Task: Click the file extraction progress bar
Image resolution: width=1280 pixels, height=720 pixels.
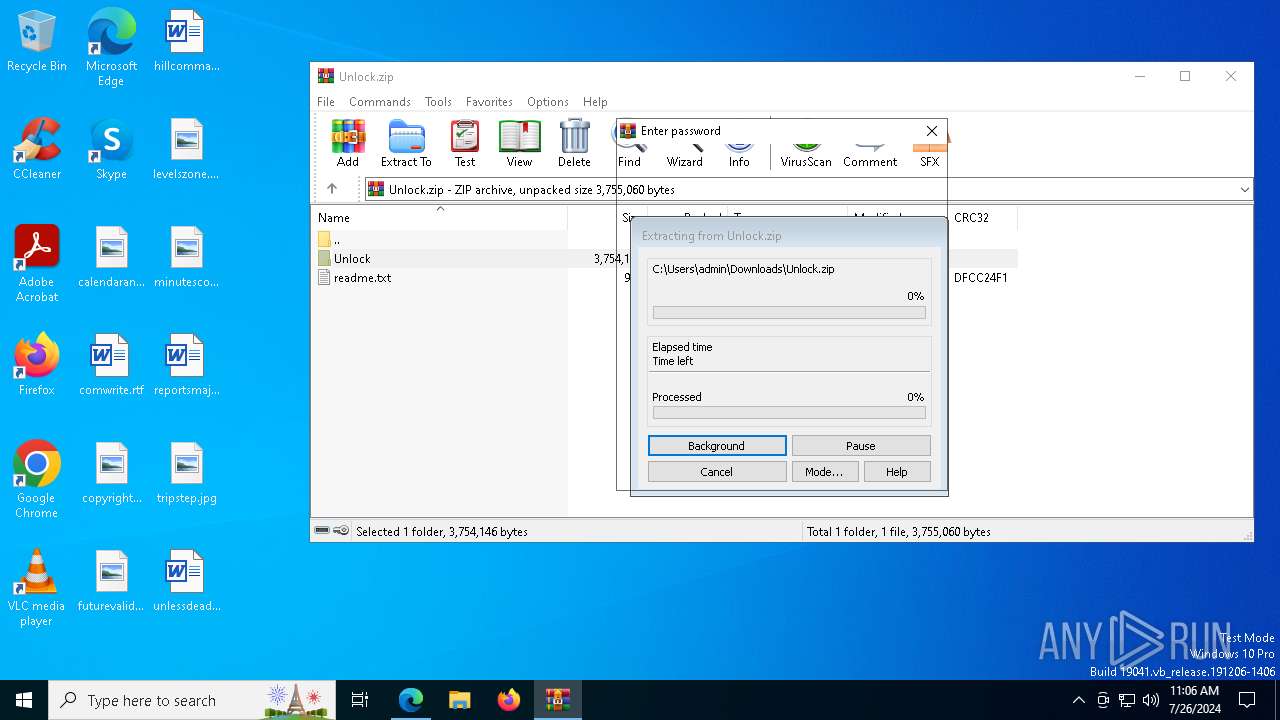Action: point(789,313)
